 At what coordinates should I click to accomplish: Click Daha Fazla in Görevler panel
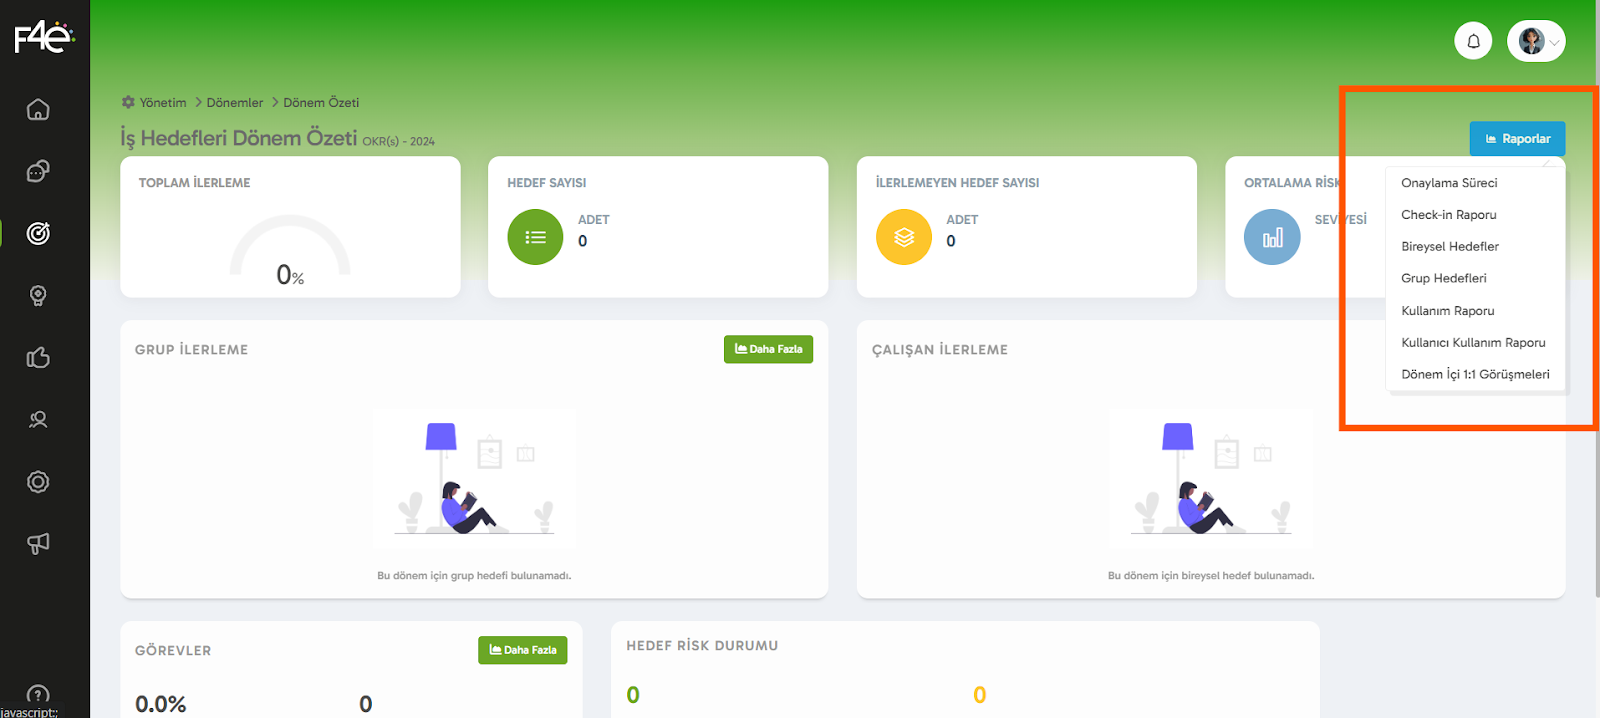coord(522,650)
